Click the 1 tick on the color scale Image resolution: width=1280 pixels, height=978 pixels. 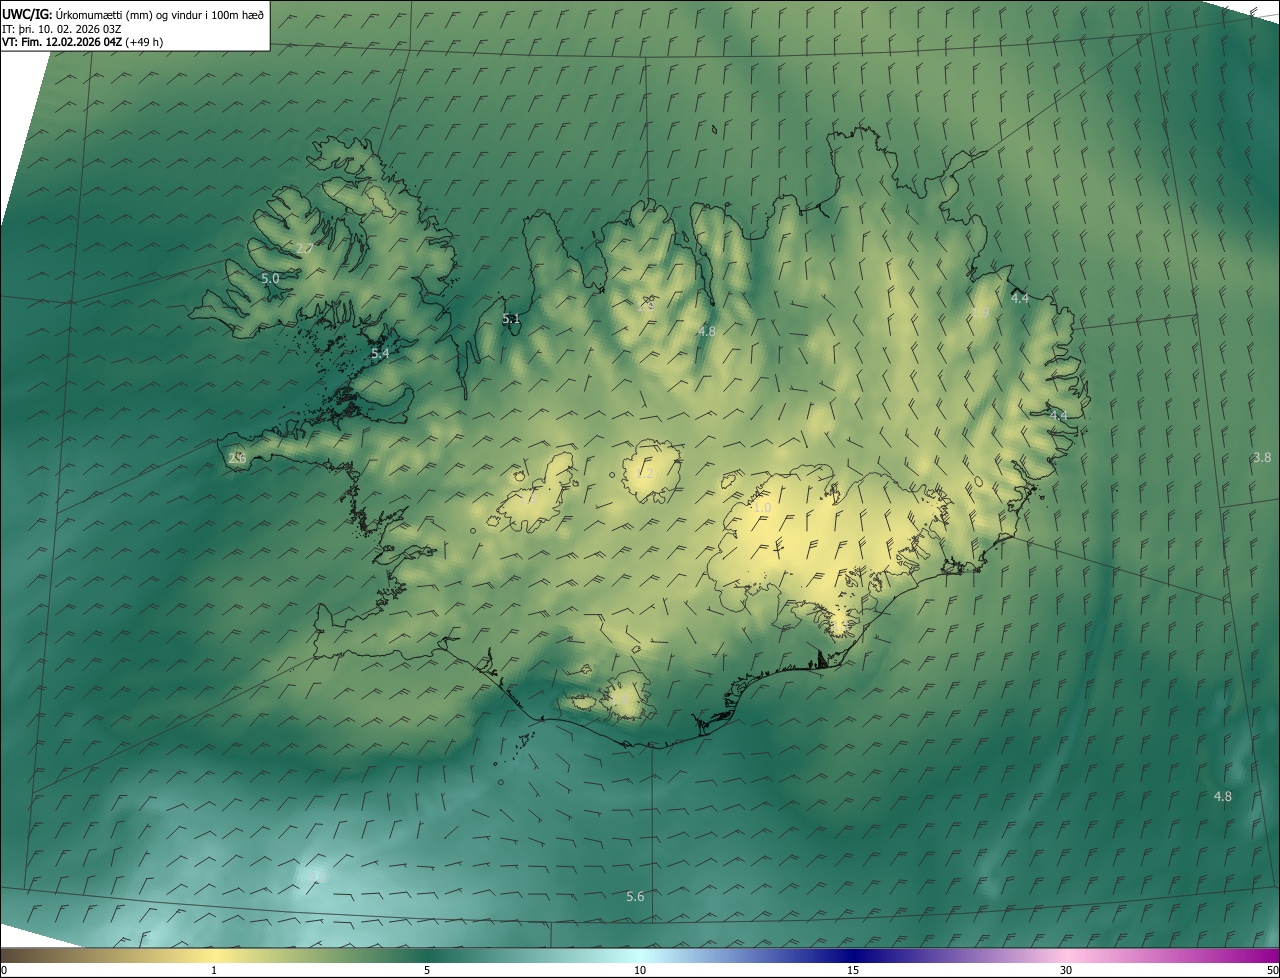pos(214,970)
